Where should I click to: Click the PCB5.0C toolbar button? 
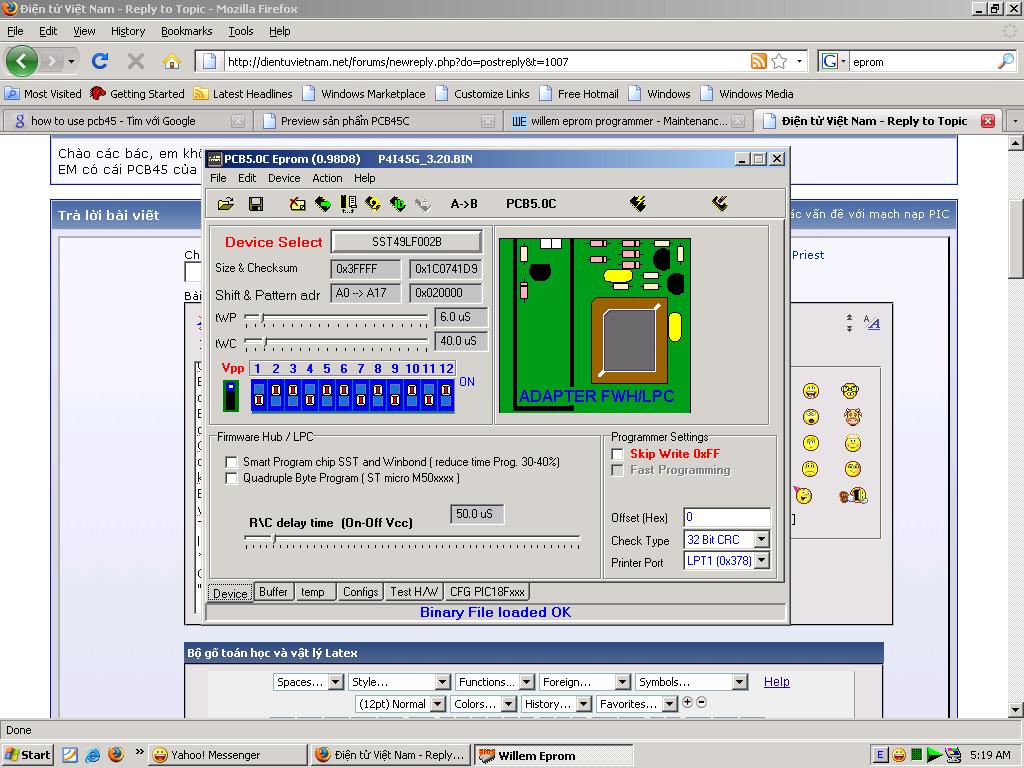[x=530, y=204]
